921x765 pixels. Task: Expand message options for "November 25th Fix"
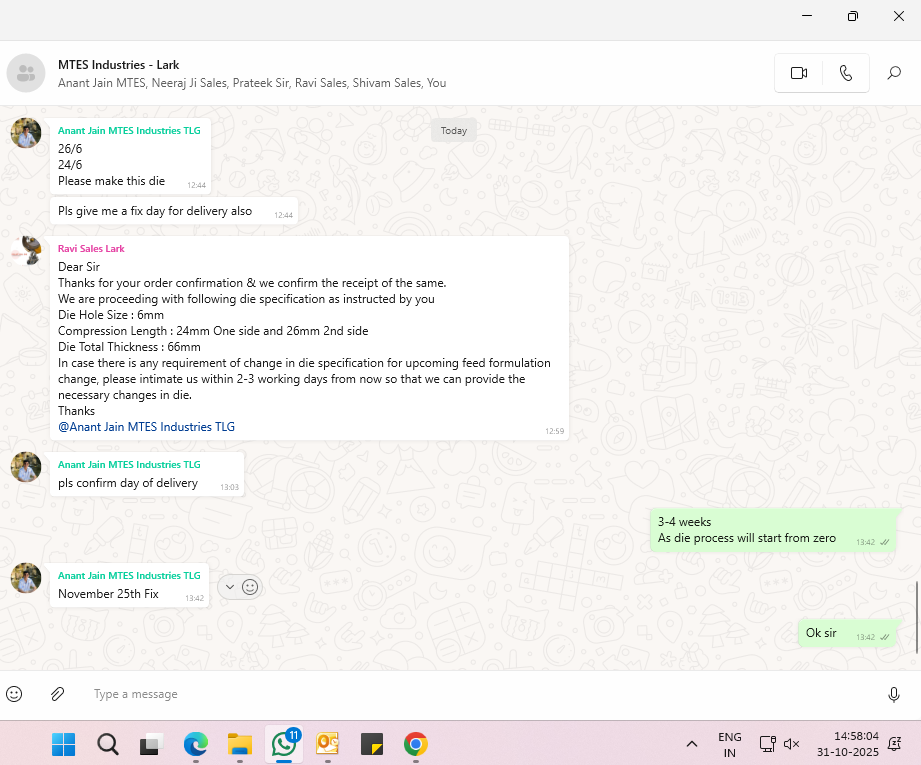(x=230, y=587)
